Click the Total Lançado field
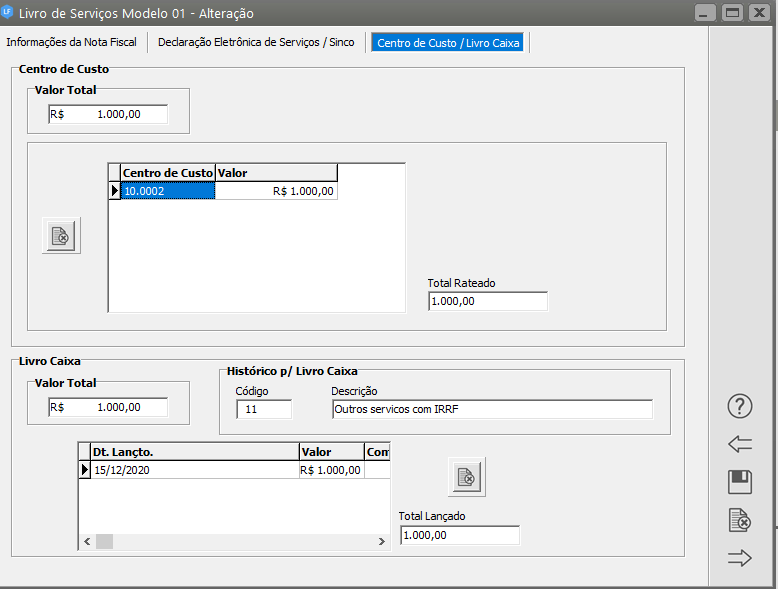This screenshot has height=589, width=778. click(x=459, y=535)
